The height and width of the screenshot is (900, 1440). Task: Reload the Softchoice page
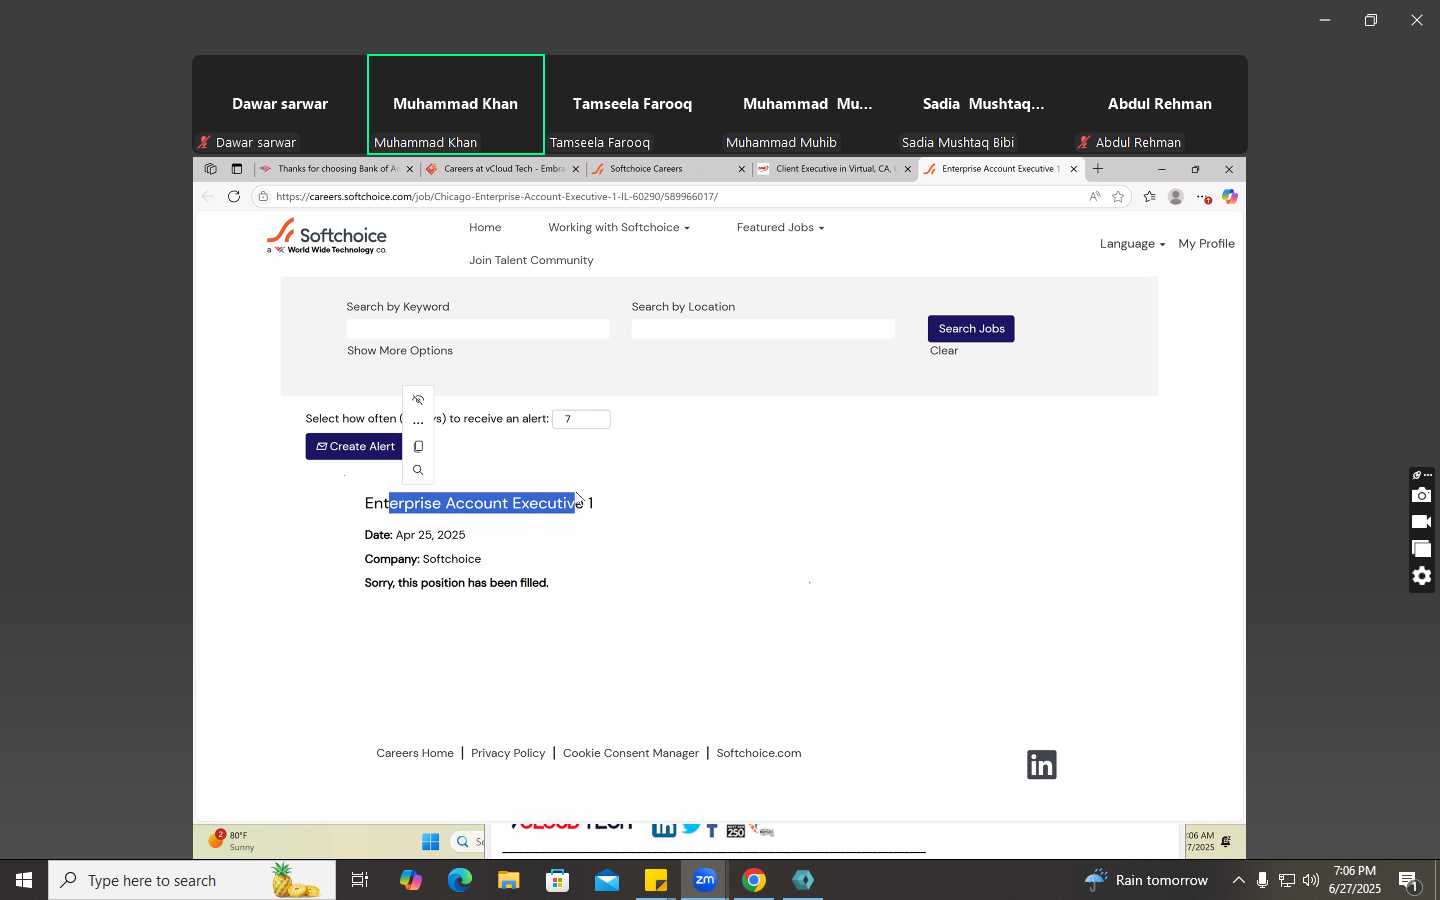point(234,197)
